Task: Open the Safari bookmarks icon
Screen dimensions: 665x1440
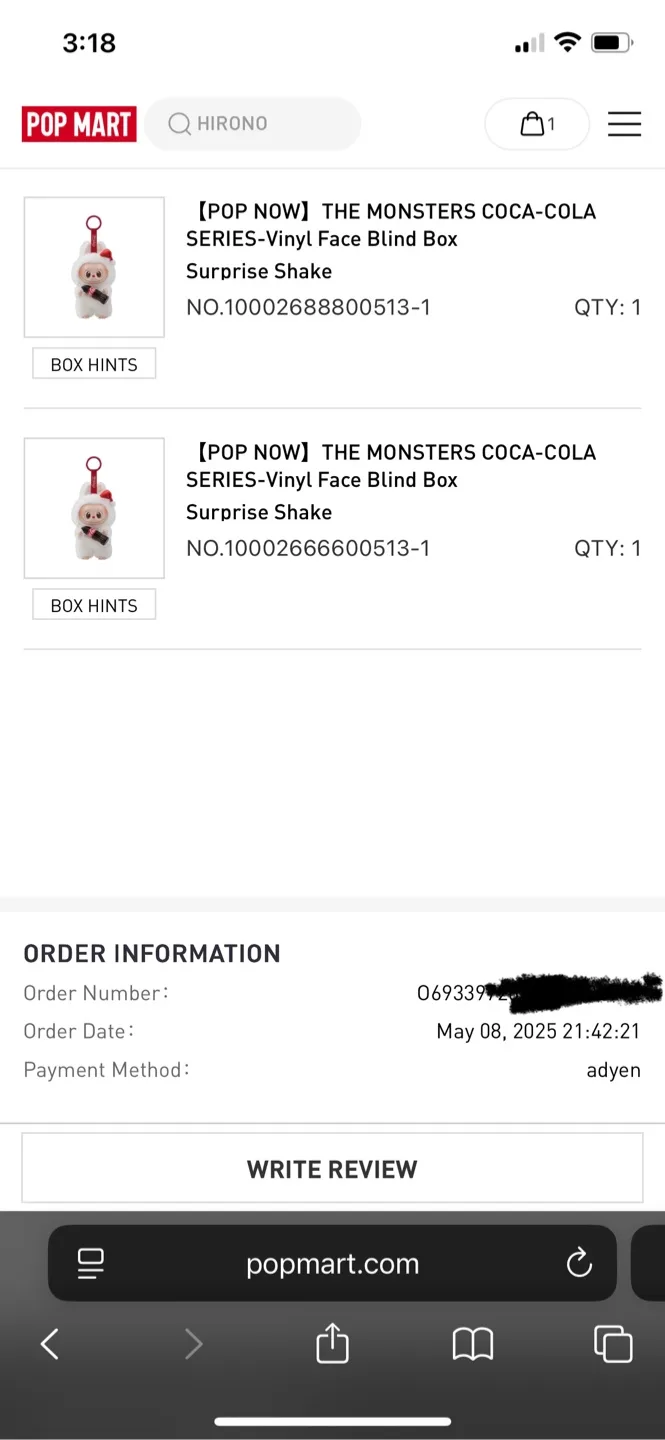Action: click(472, 1343)
